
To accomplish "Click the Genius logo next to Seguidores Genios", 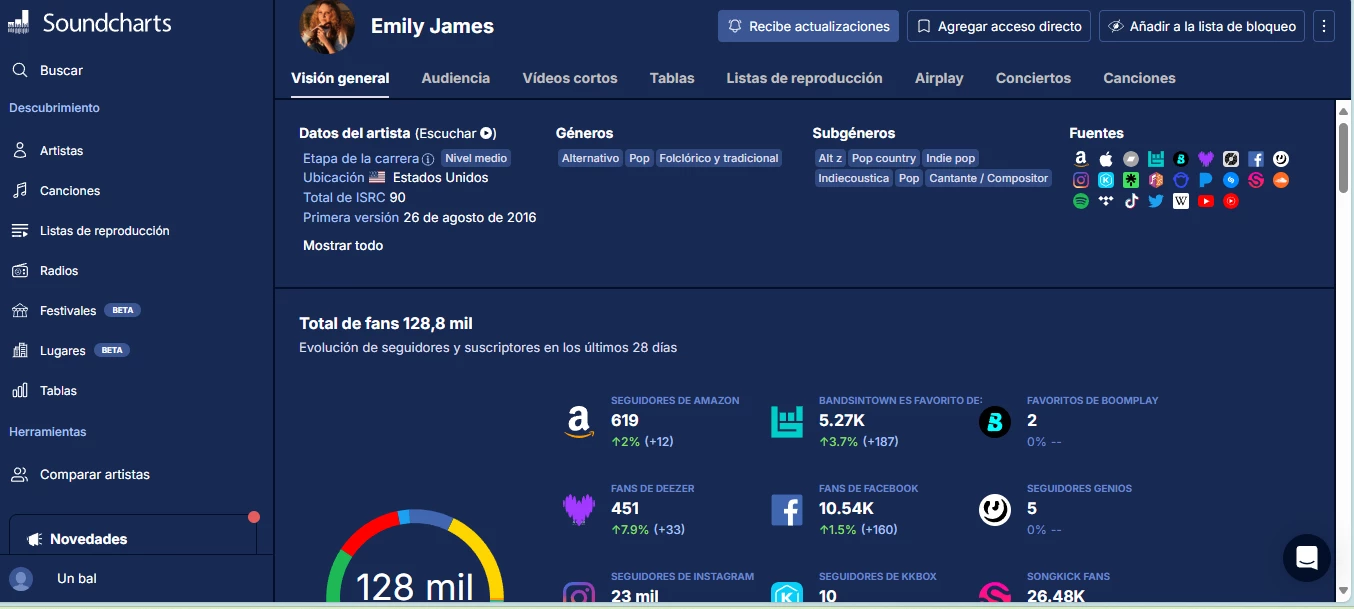I will tap(995, 510).
